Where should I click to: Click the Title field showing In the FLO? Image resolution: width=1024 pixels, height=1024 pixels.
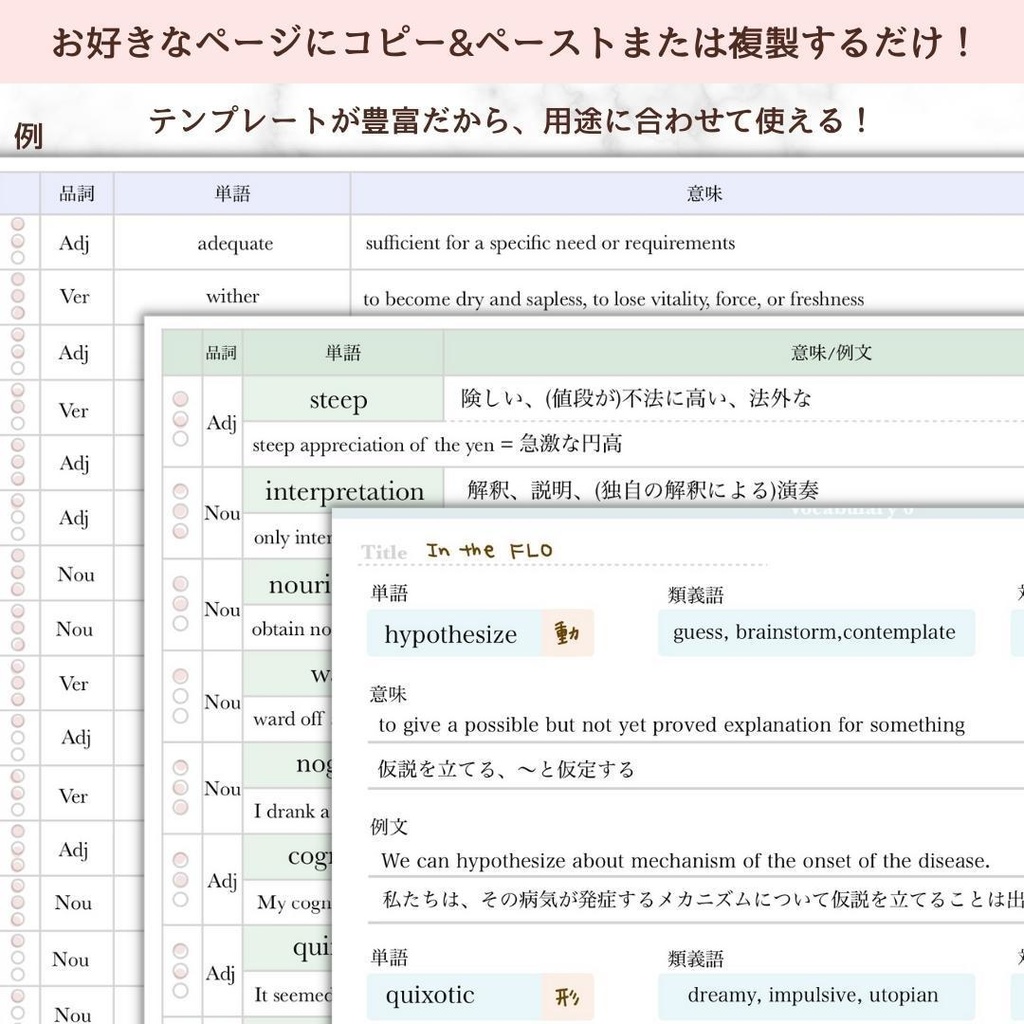[490, 548]
